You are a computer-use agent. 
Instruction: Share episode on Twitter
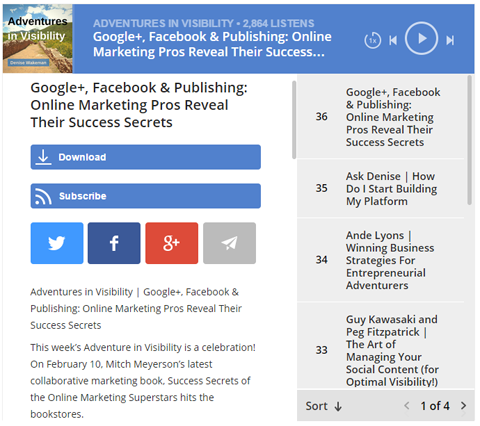click(x=57, y=243)
